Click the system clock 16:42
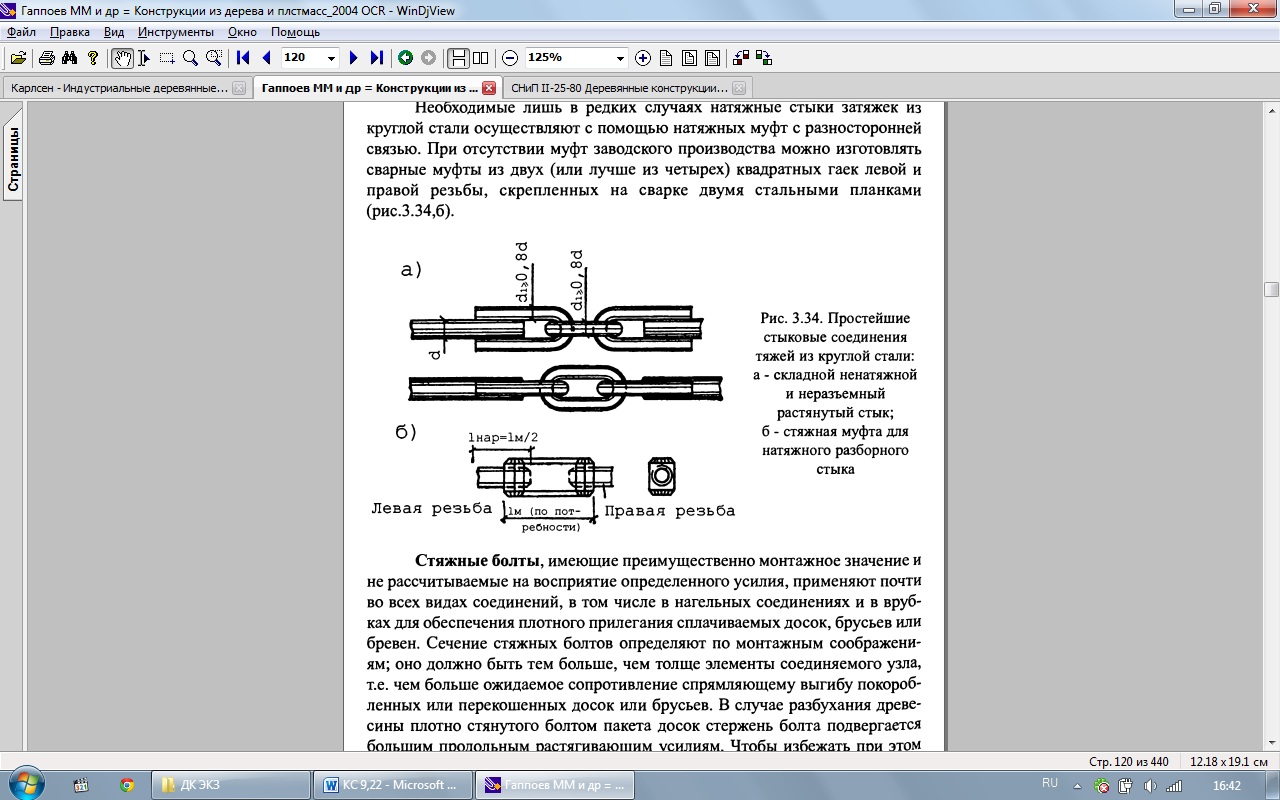This screenshot has height=800, width=1280. [1227, 785]
